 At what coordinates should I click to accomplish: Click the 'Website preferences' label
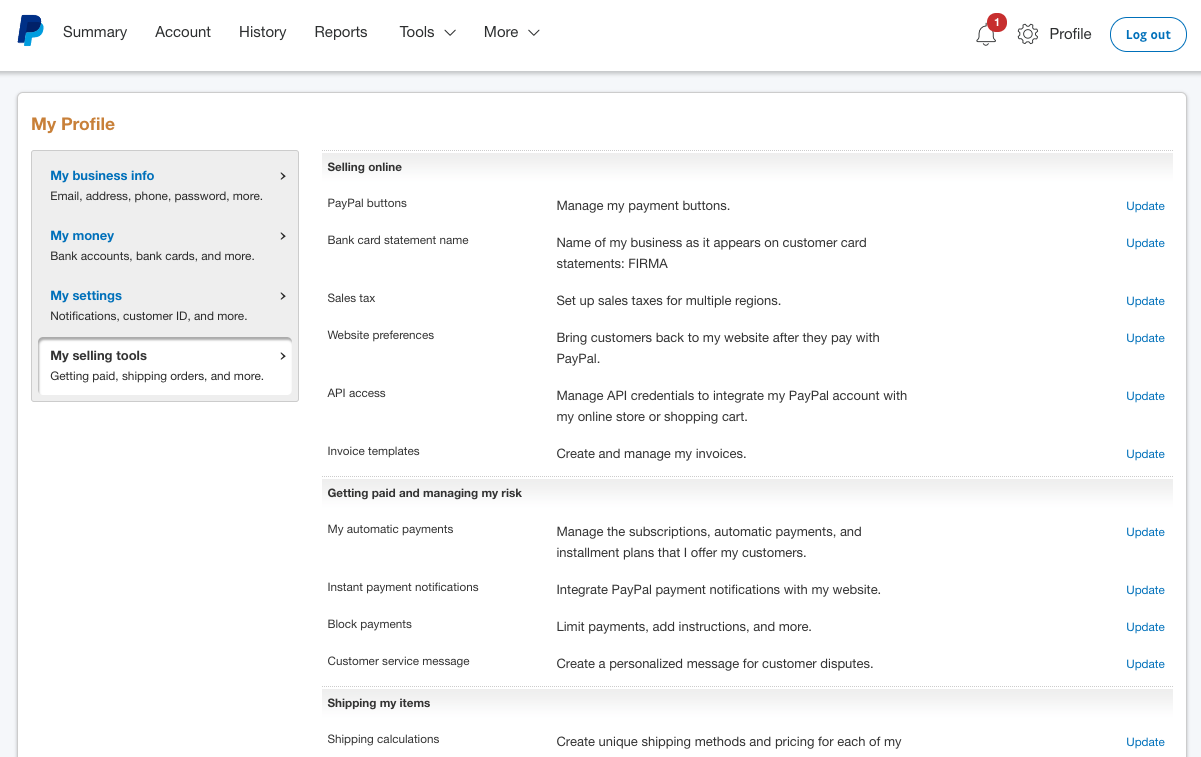point(380,335)
